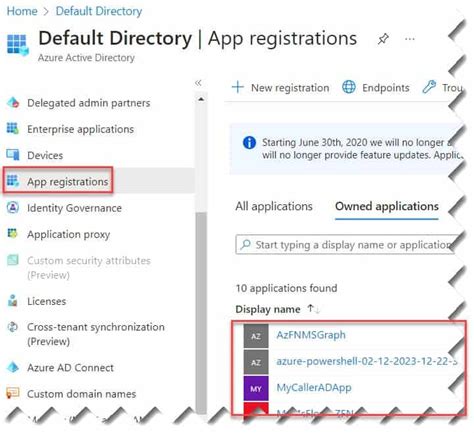Click the AZ avatar for azure-powershell app

point(256,362)
